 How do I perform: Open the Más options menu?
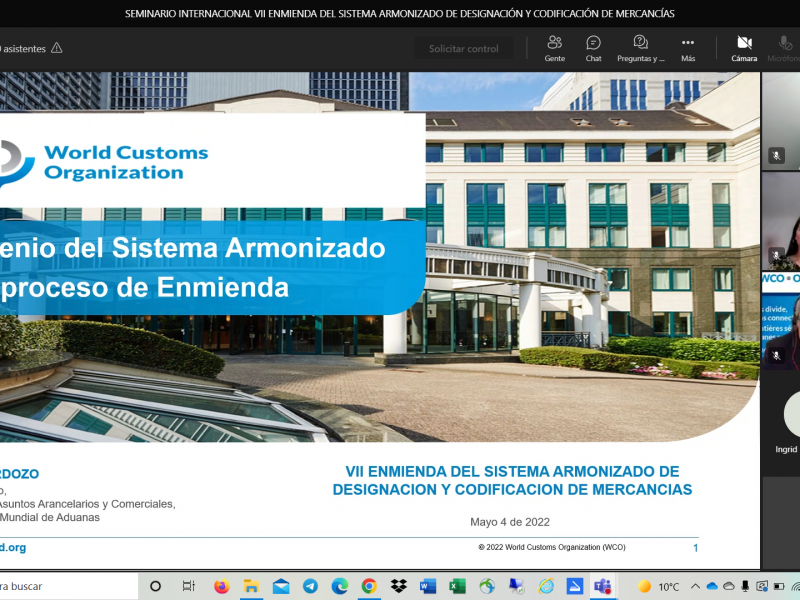click(x=688, y=48)
